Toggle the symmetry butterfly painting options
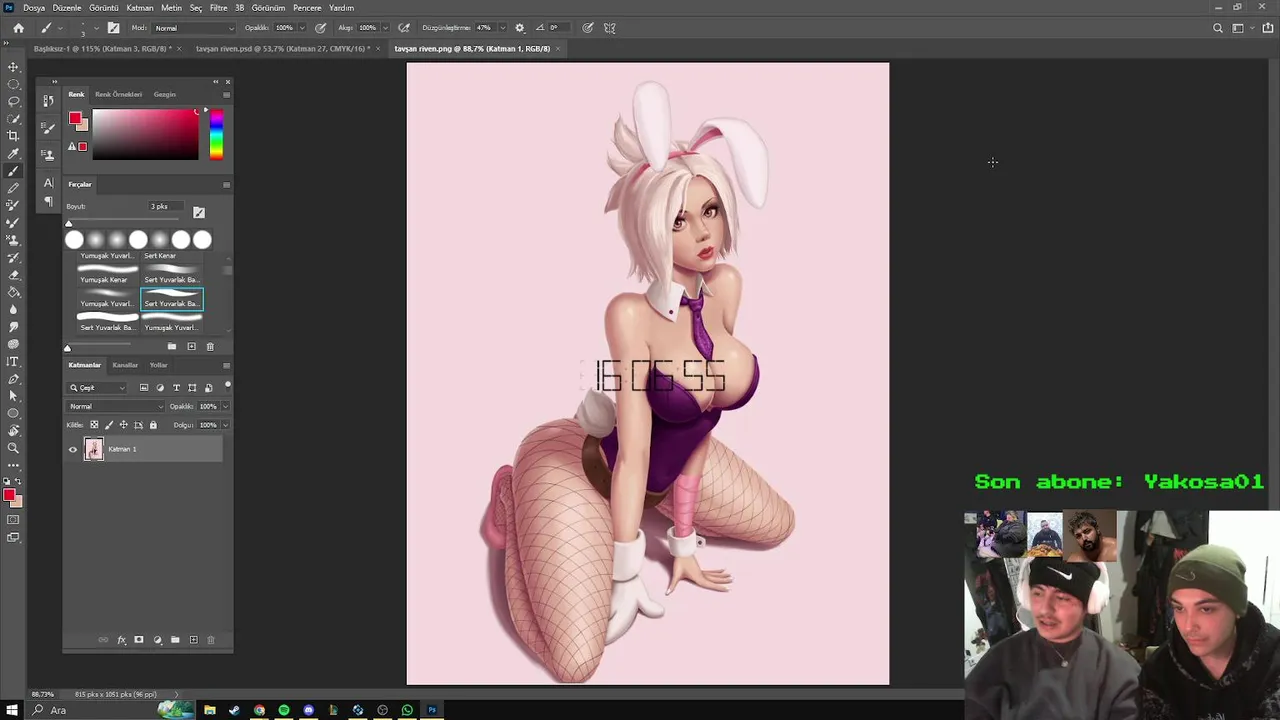Screen dimensions: 1280x720 (x=610, y=28)
